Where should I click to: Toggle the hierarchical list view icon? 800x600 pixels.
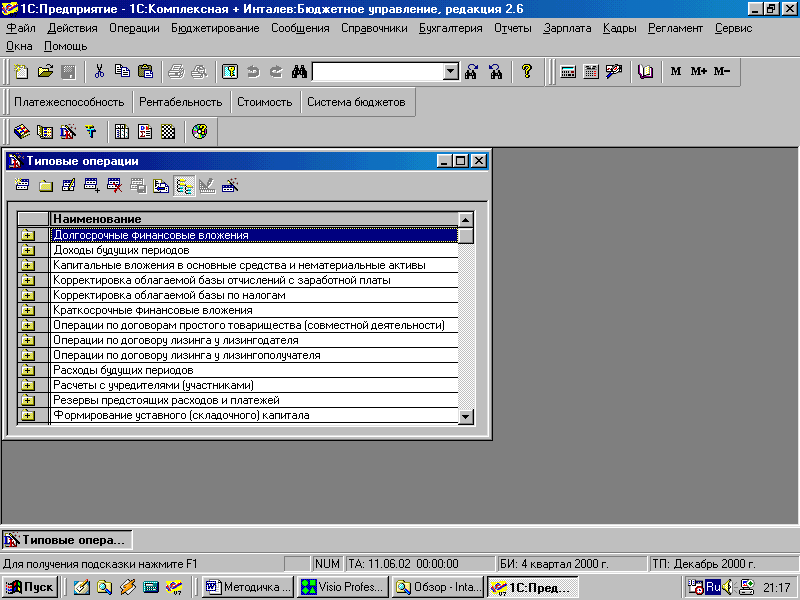(x=184, y=186)
